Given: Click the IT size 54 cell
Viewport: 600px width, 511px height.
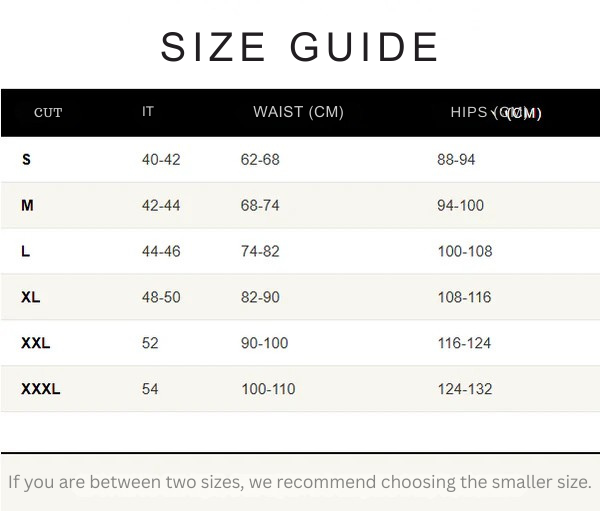Looking at the screenshot, I should [150, 389].
